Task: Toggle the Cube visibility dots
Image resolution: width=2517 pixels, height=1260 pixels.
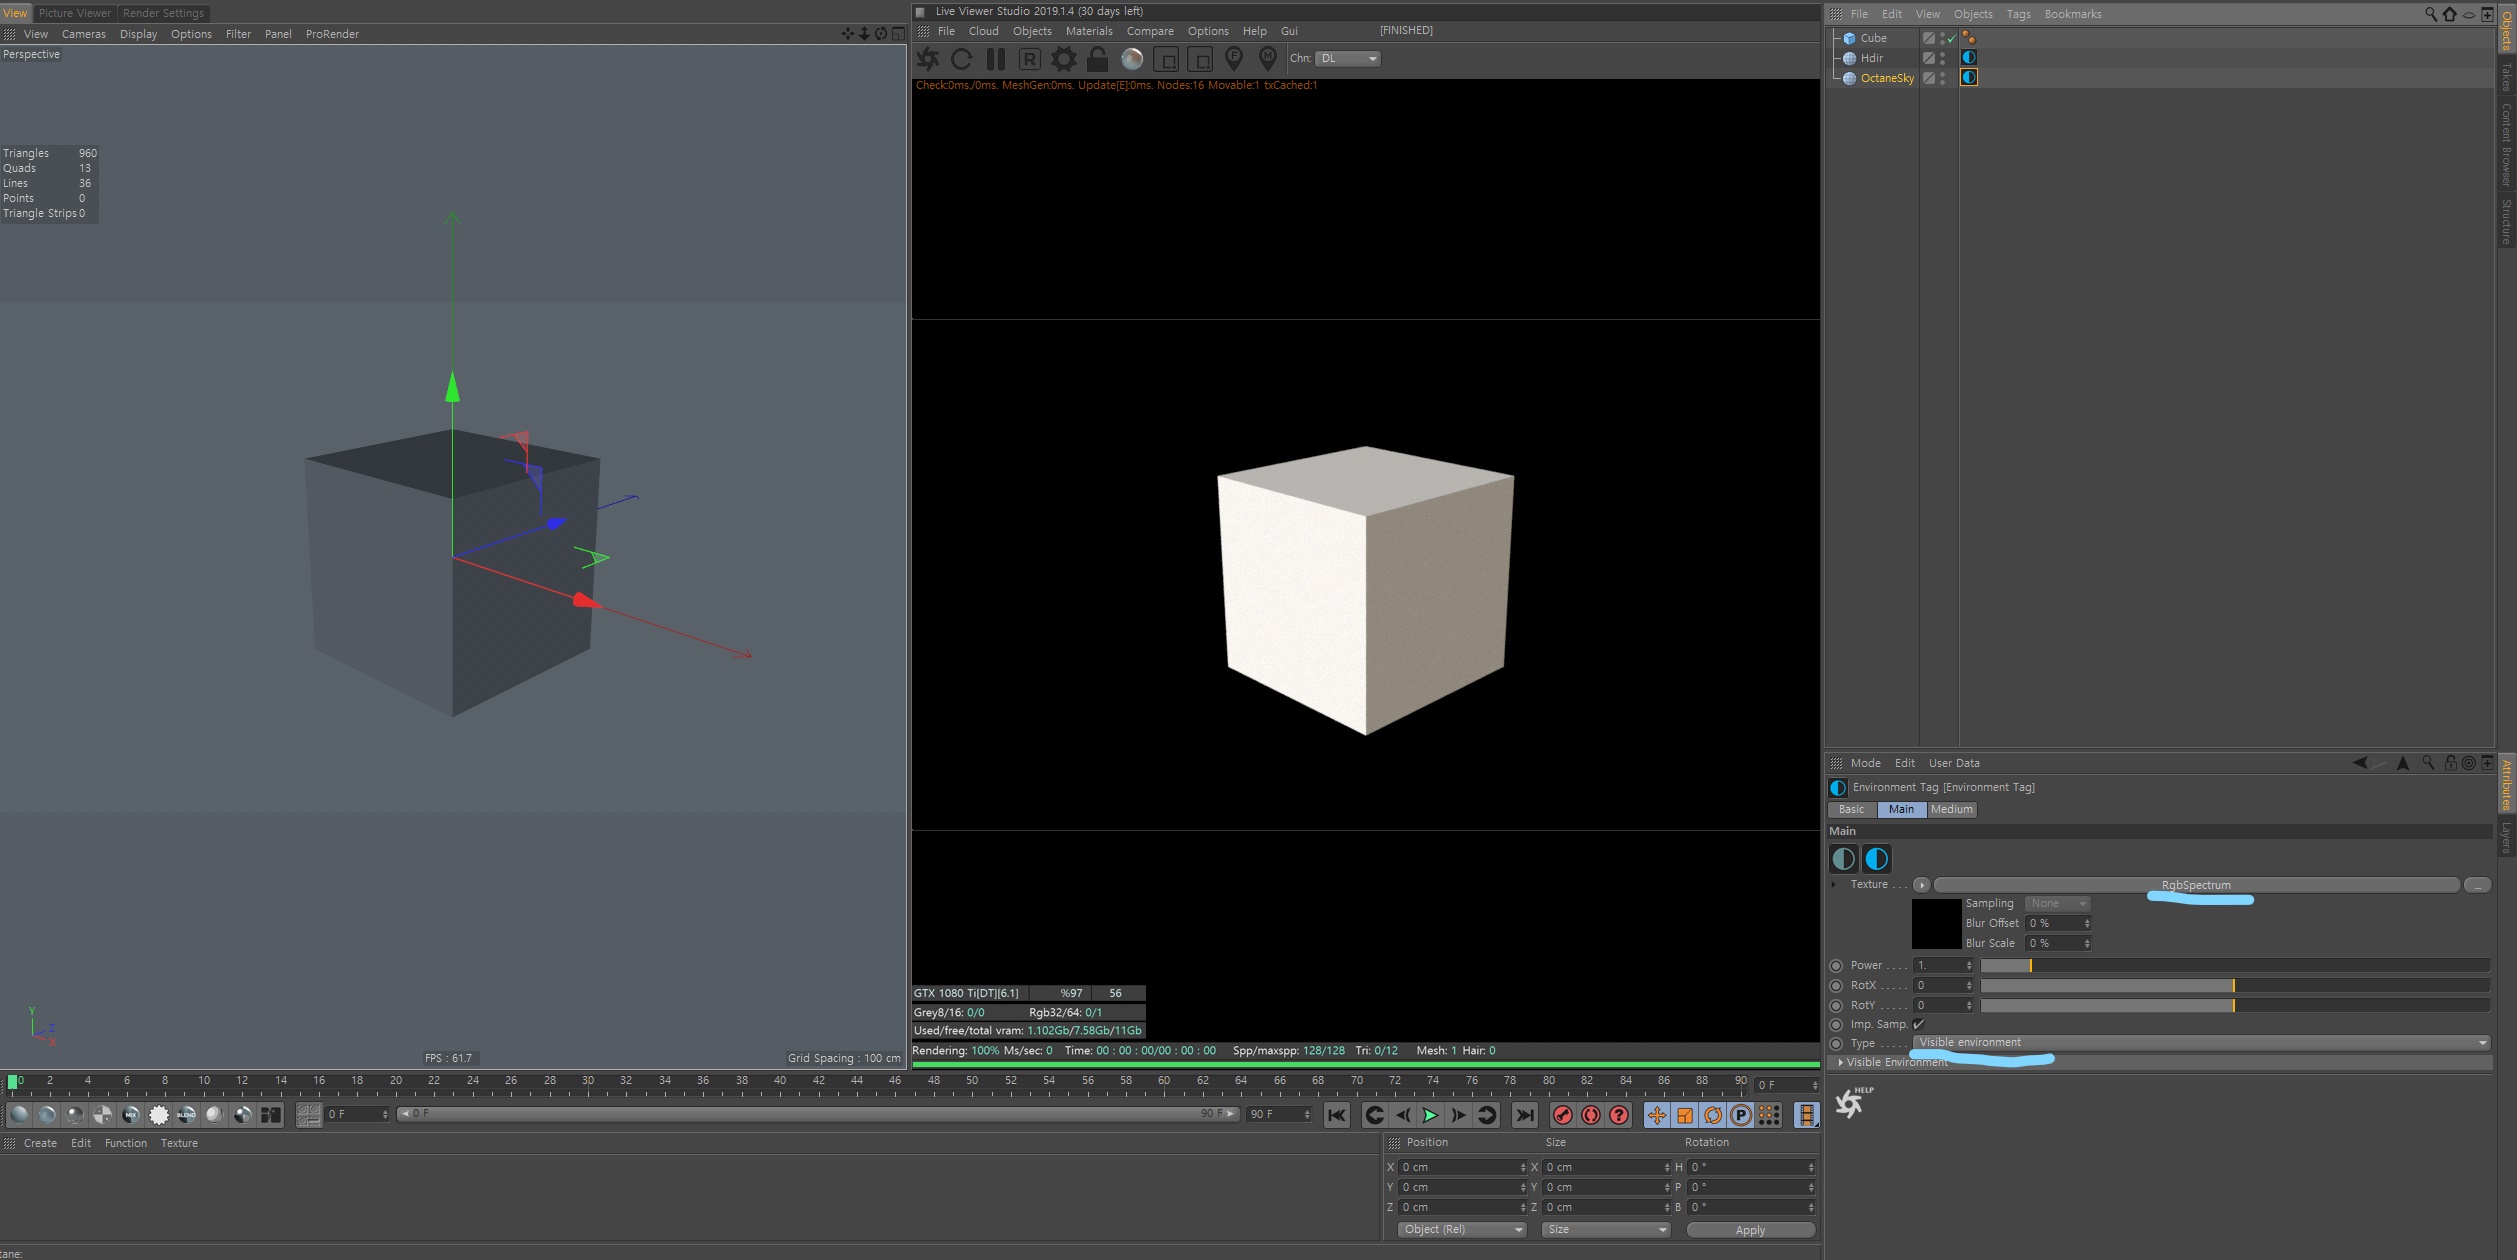Action: click(x=1942, y=38)
